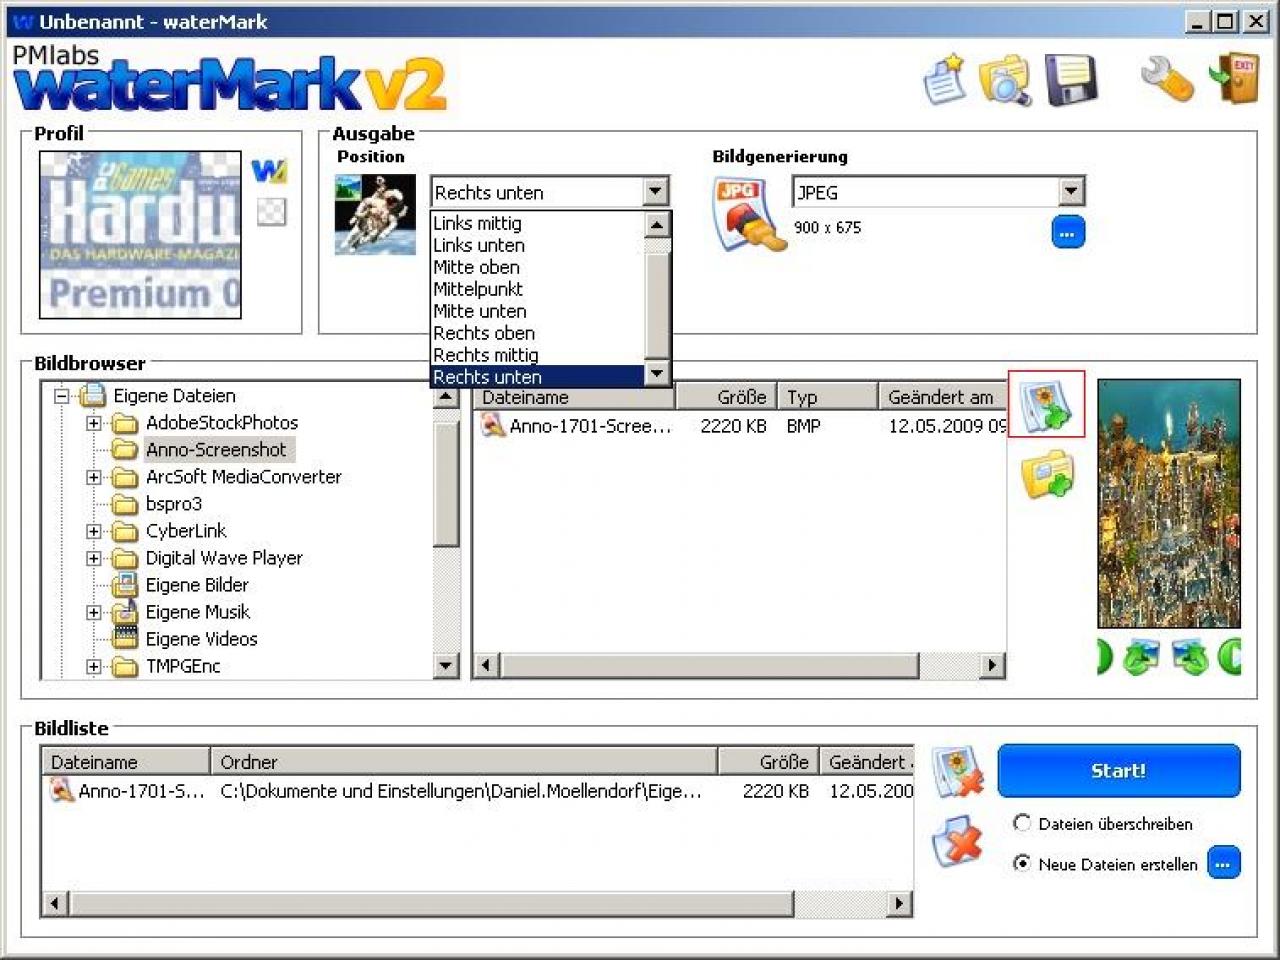Screen dimensions: 1280x960
Task: Add selected image to Bildliste
Action: [x=1046, y=404]
